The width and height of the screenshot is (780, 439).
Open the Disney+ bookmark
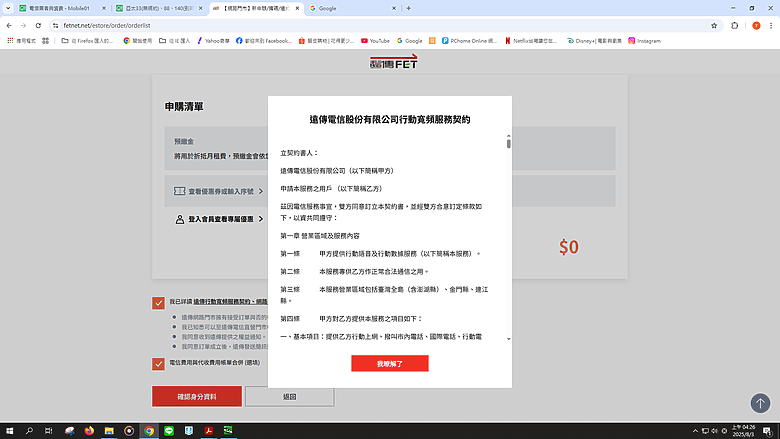[594, 41]
